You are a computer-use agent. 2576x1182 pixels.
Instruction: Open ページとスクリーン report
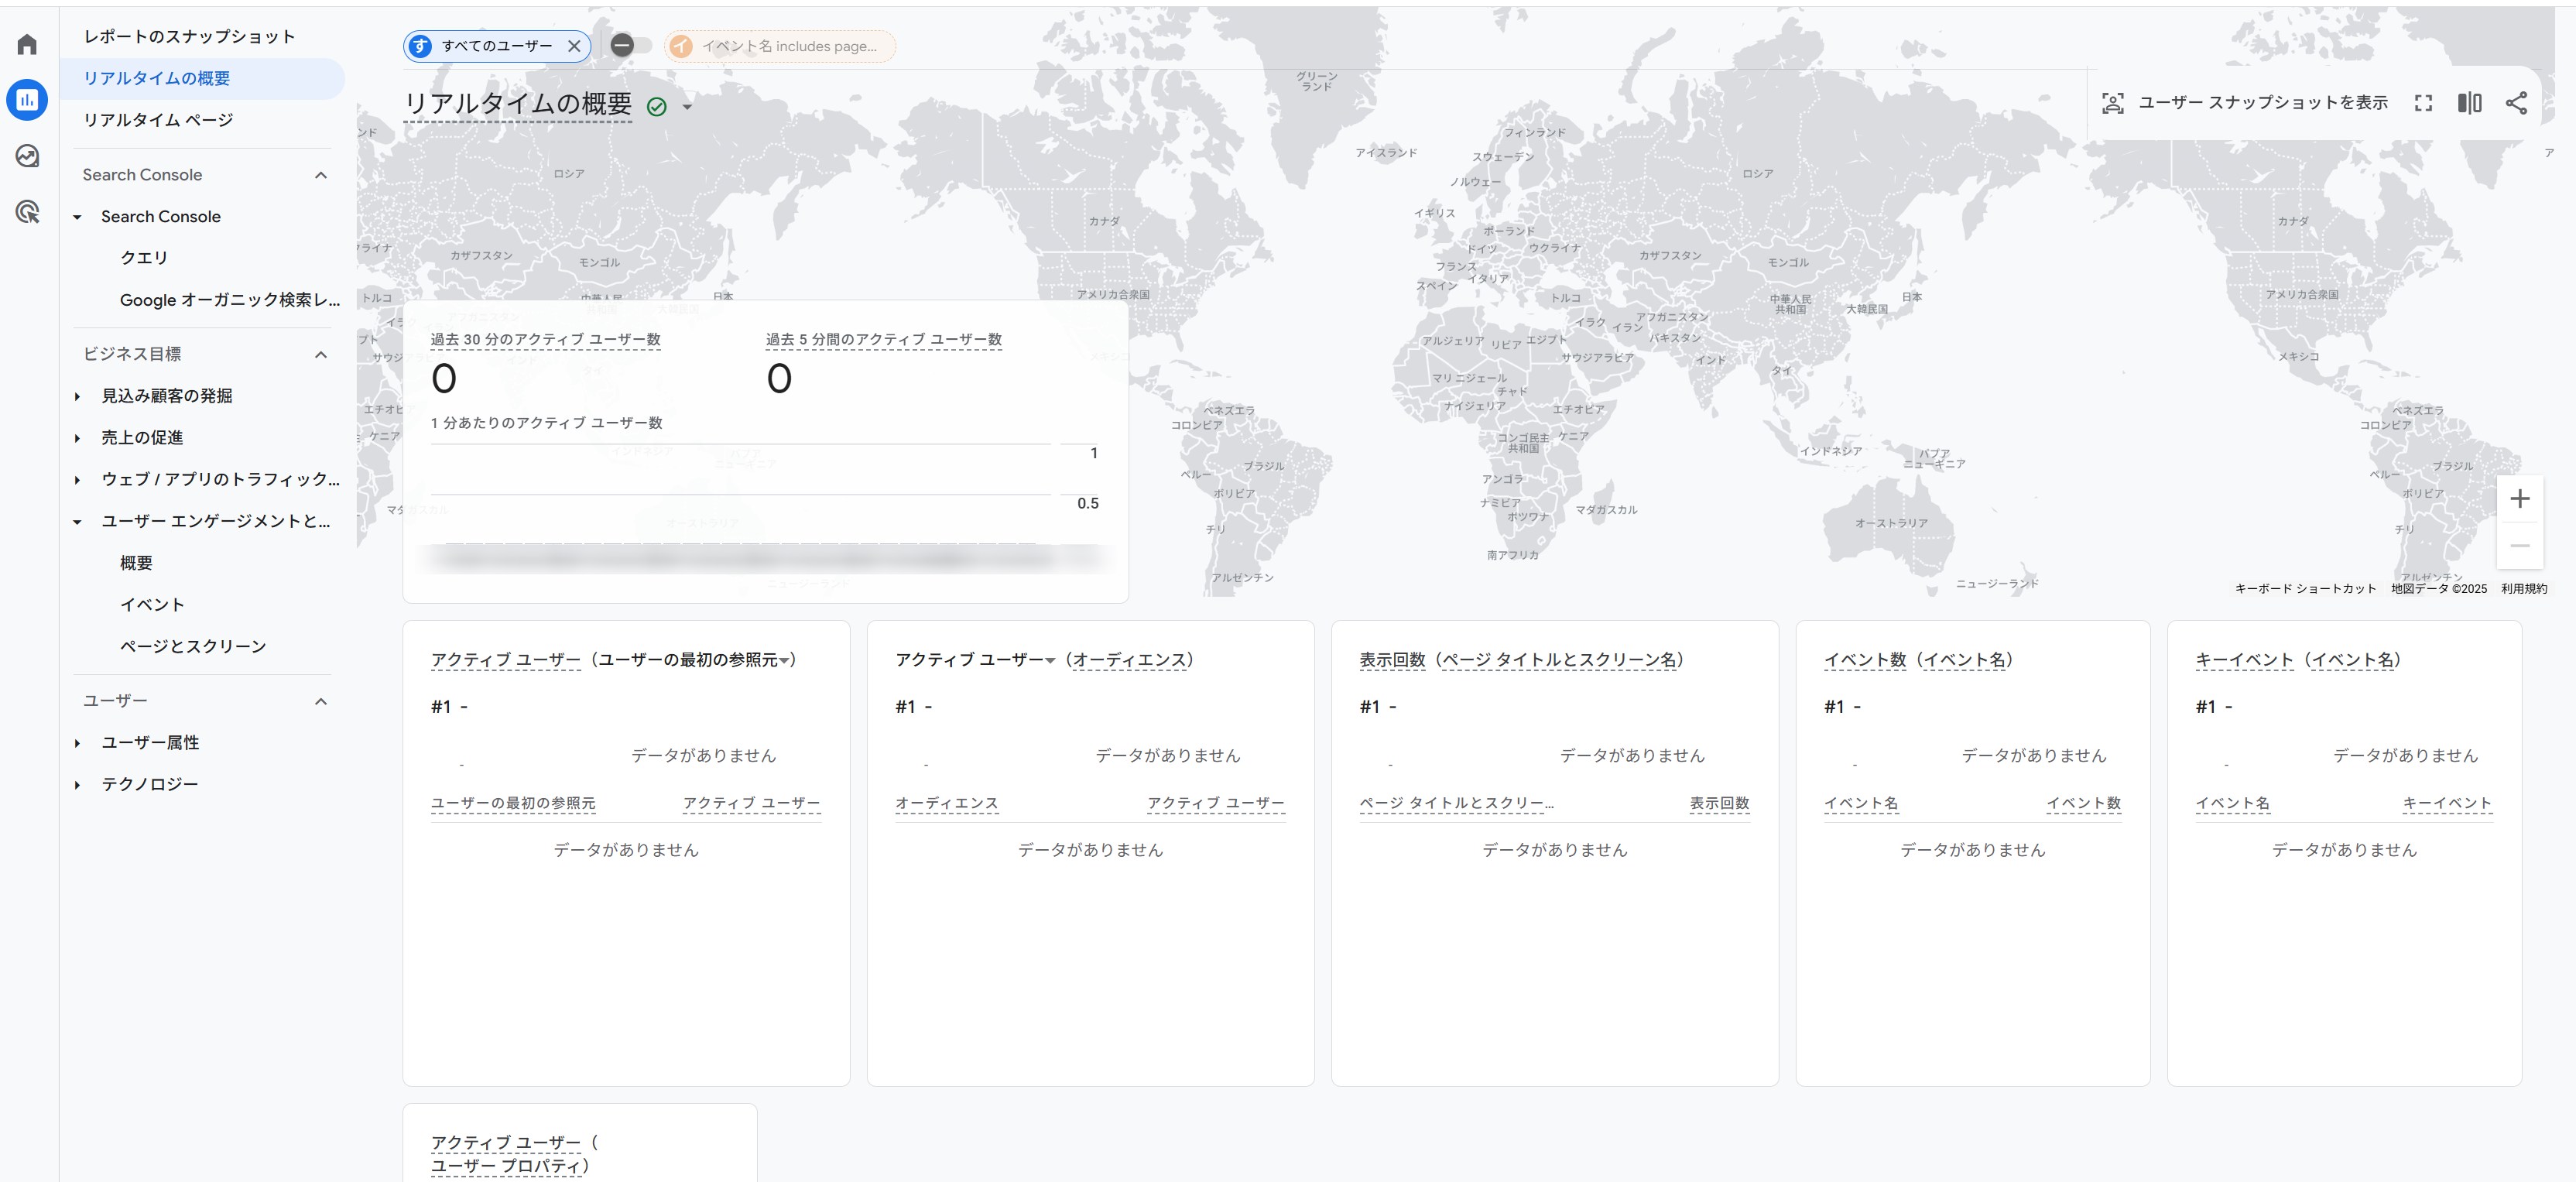tap(193, 647)
